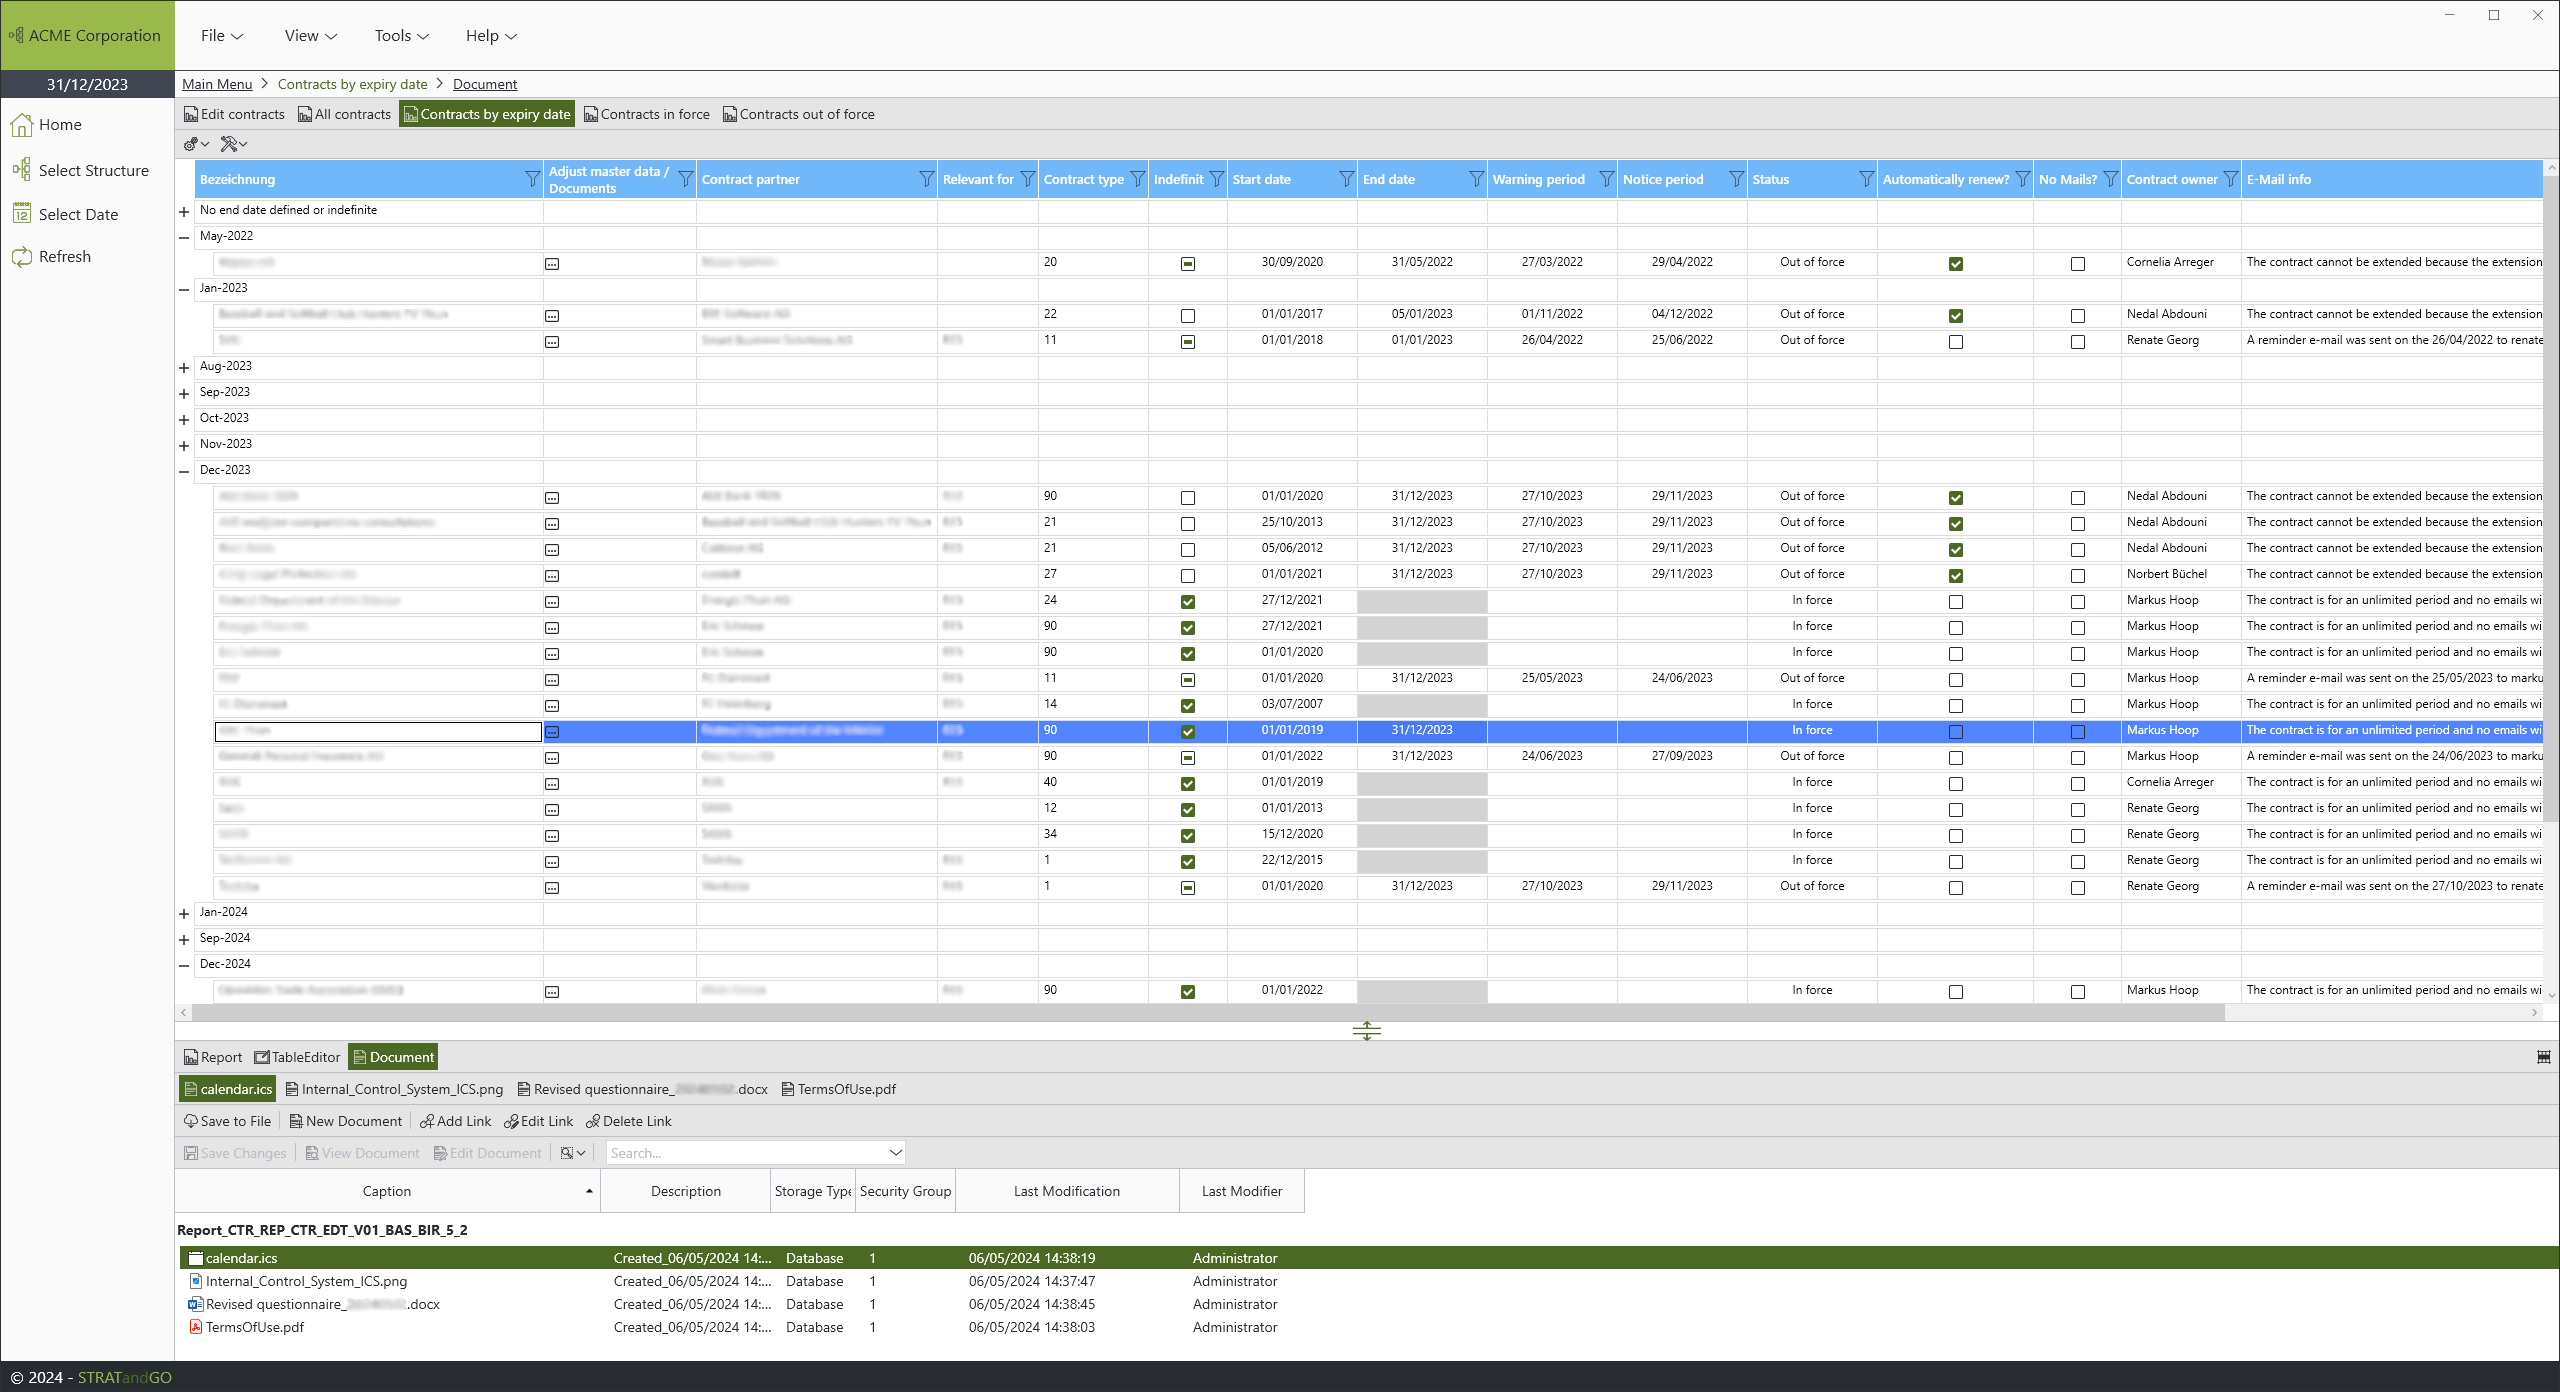The height and width of the screenshot is (1392, 2560).
Task: Click Delete Link in document toolbar
Action: [629, 1121]
